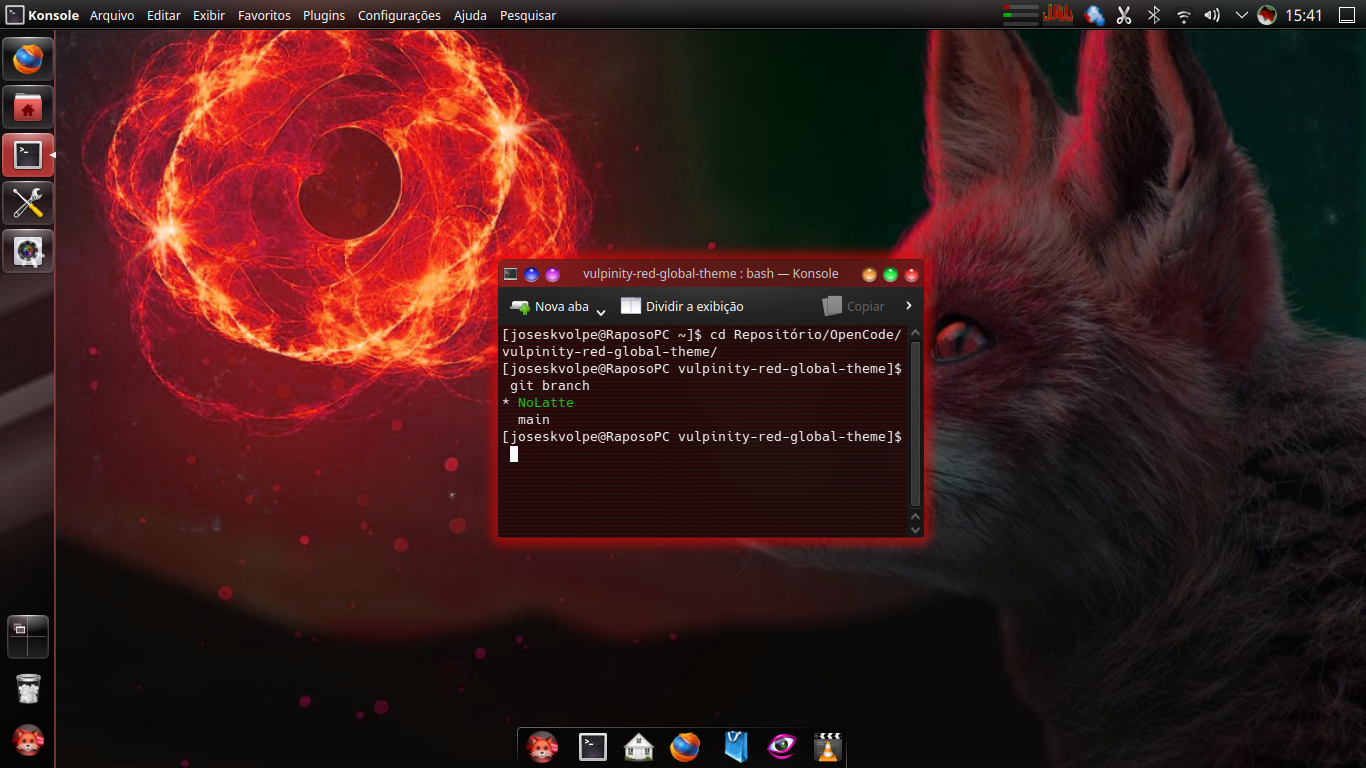
Task: Select Konsole terminal icon in left panel
Action: 28,155
